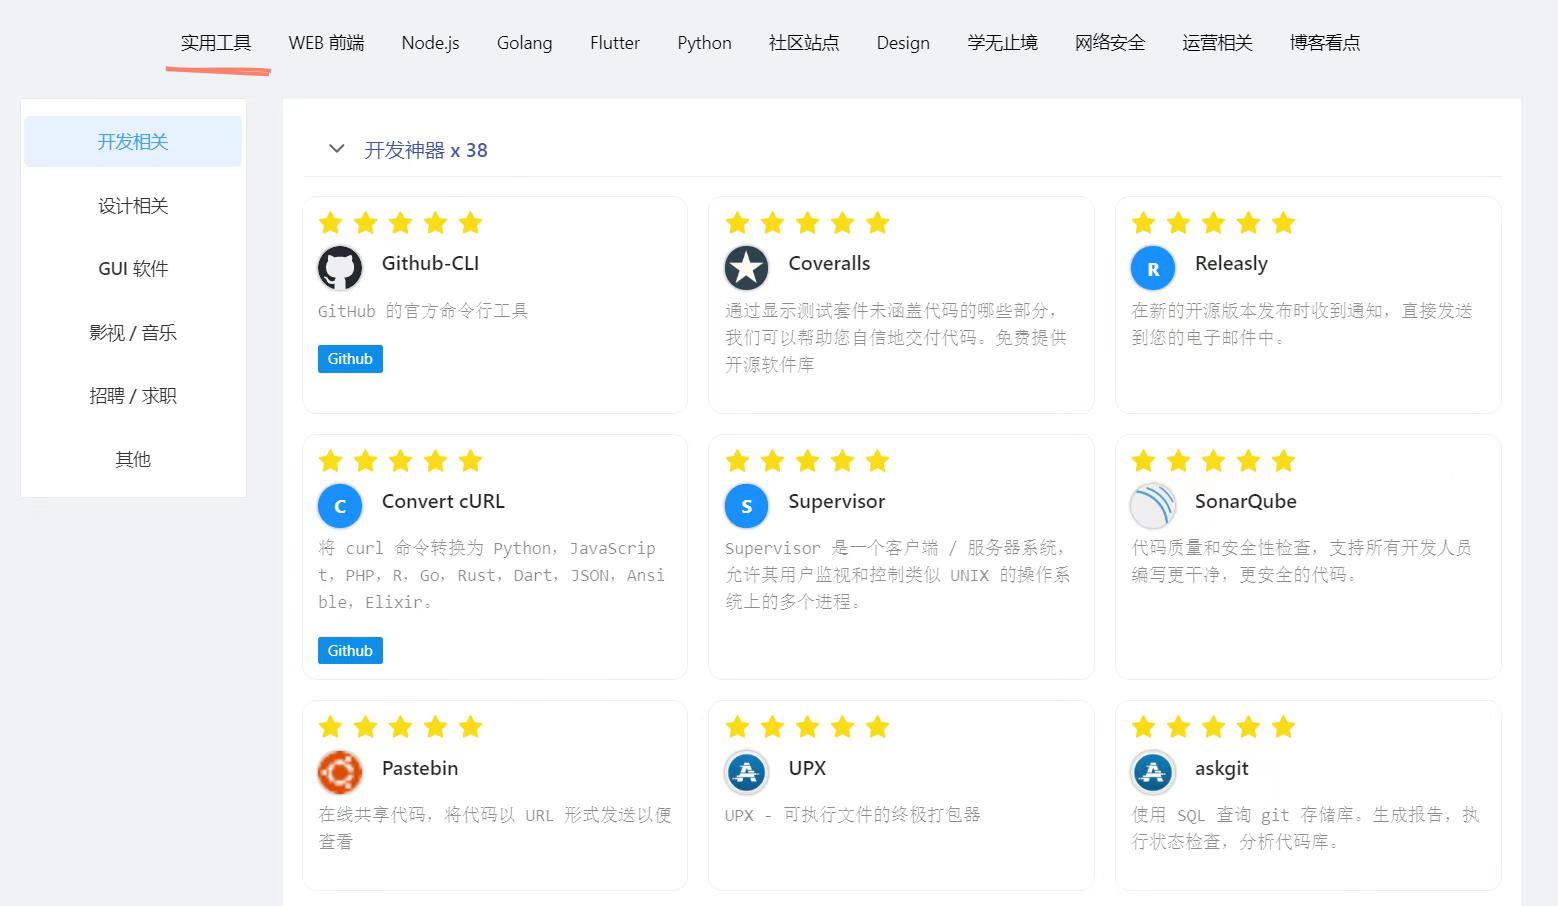Switch to the 社区站点 tab
Viewport: 1558px width, 906px height.
(x=804, y=43)
